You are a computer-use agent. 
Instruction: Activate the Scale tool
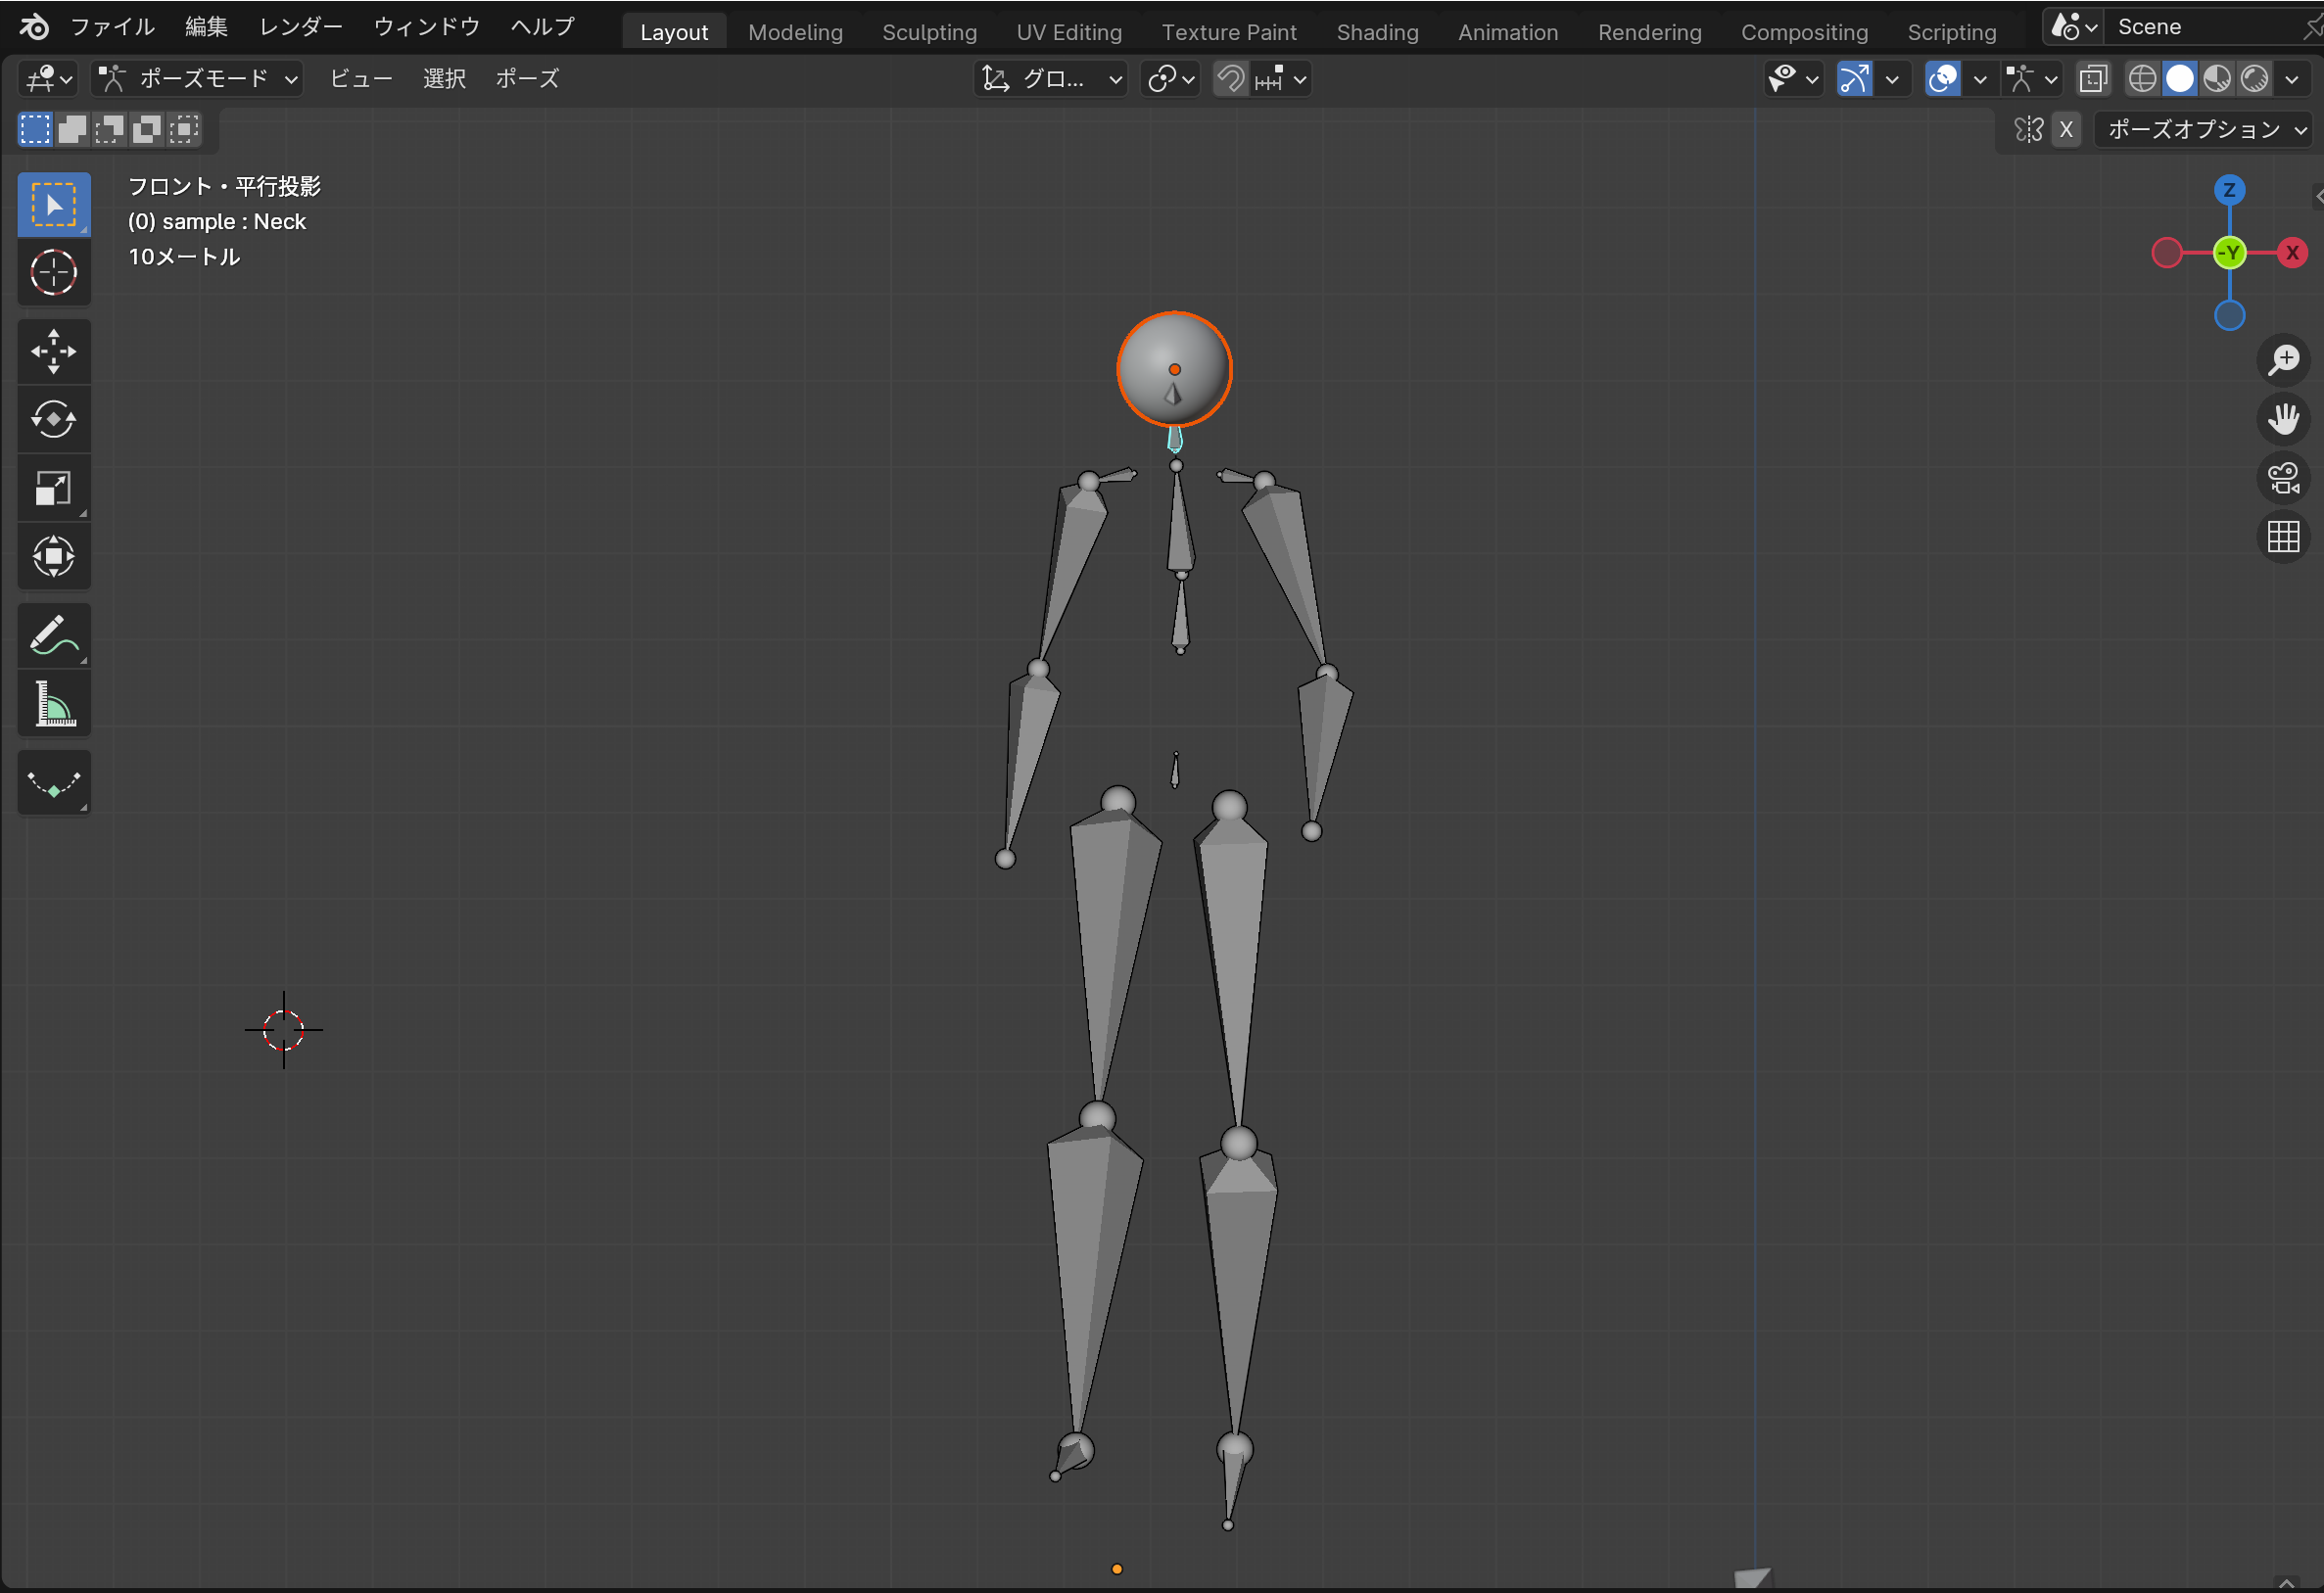tap(54, 488)
